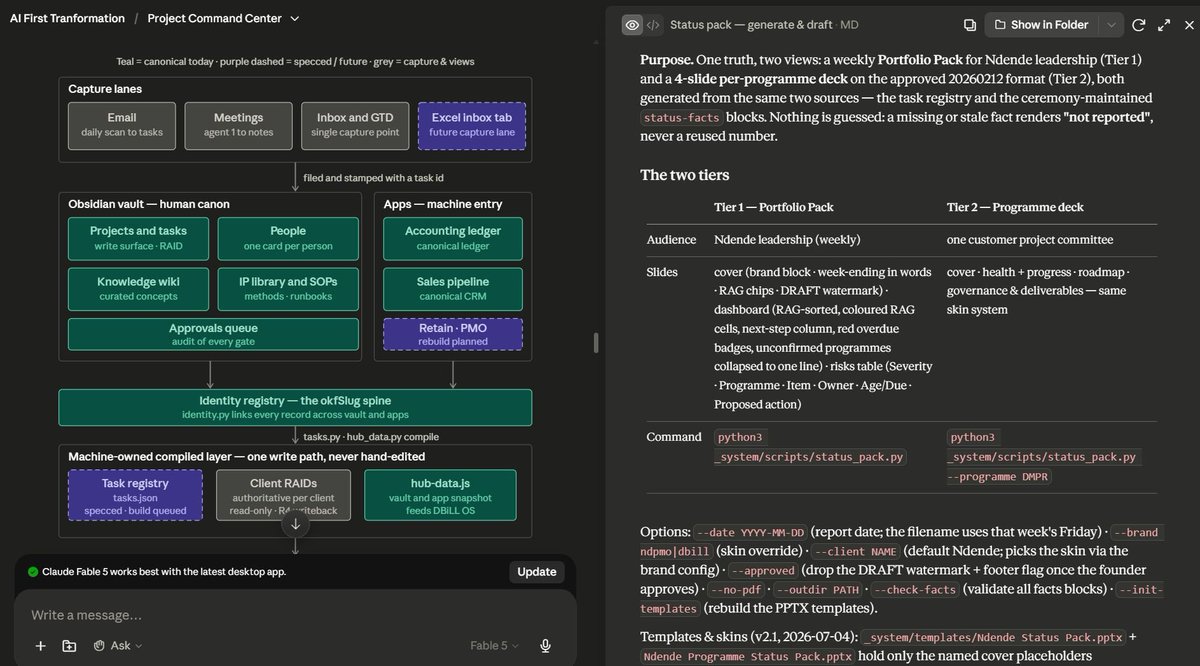The image size is (1200, 666).
Task: Click the '--date YYYY-MM-DD' option code
Action: [x=752, y=533]
